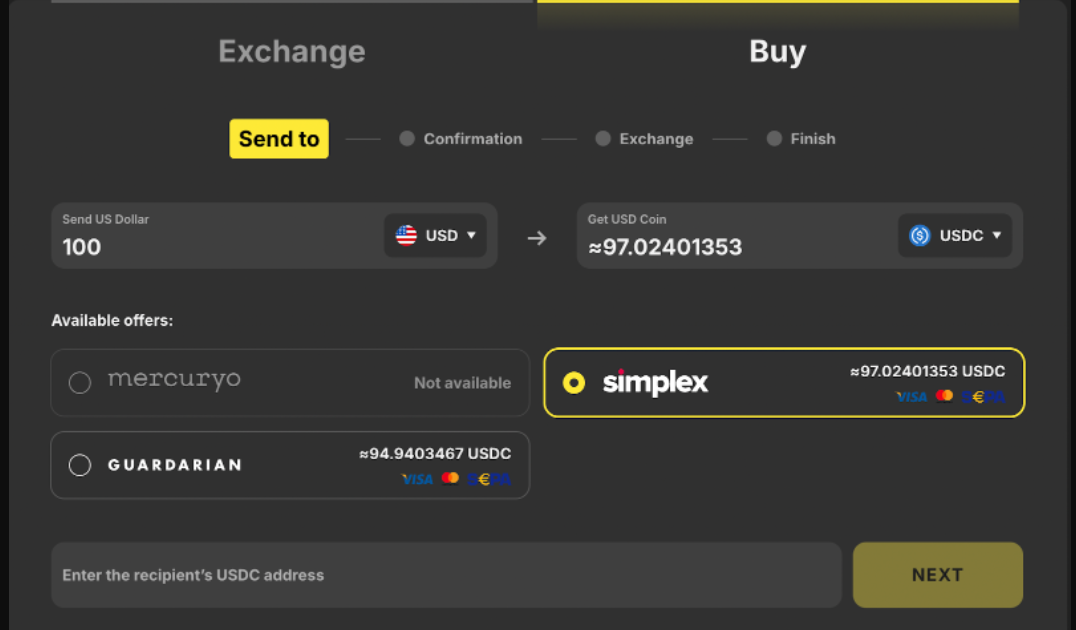Select the Mercuryo radio button
Viewport: 1076px width, 630px height.
pos(80,382)
